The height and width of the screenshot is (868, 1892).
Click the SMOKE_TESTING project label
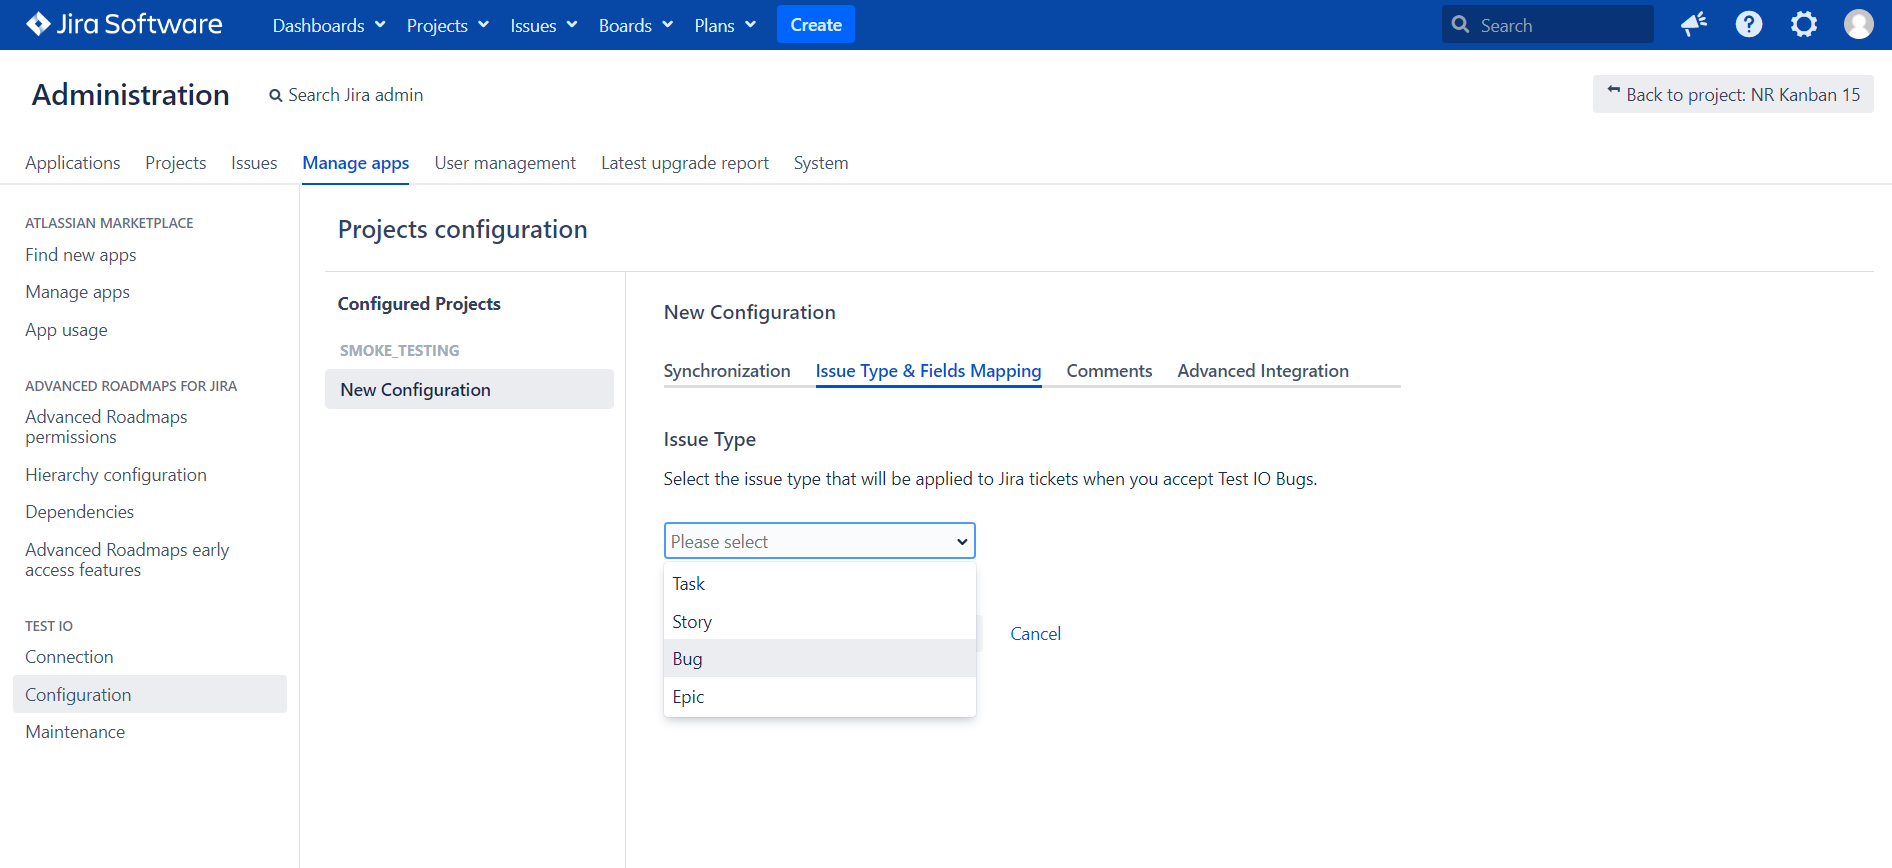[x=399, y=351]
